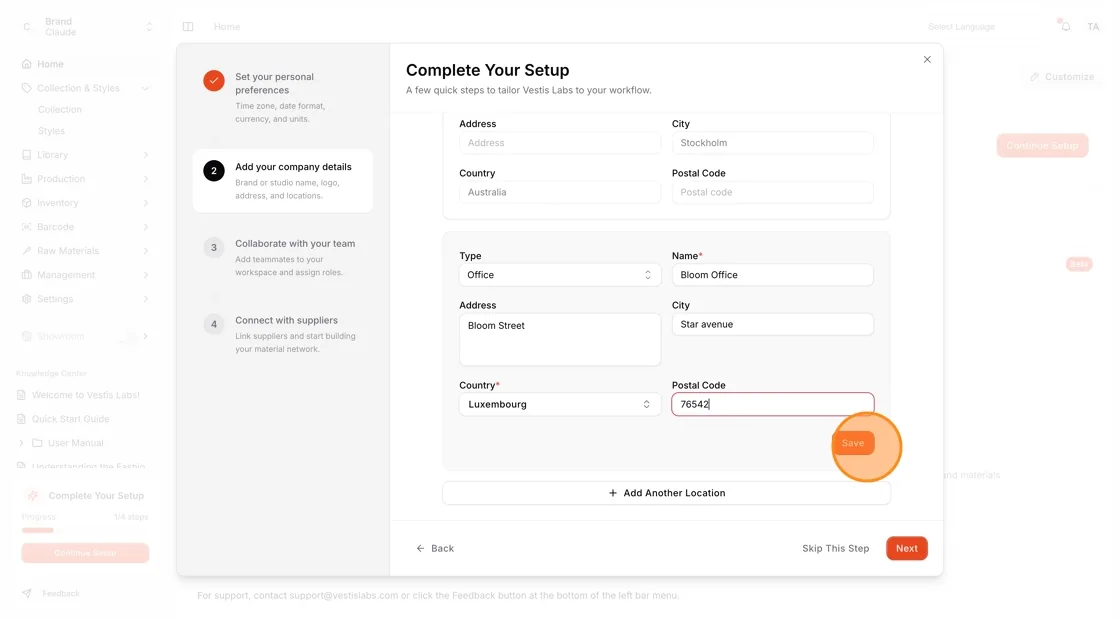Image resolution: width=1120 pixels, height=619 pixels.
Task: Open Feedback at bottom of sidebar
Action: pyautogui.click(x=61, y=593)
